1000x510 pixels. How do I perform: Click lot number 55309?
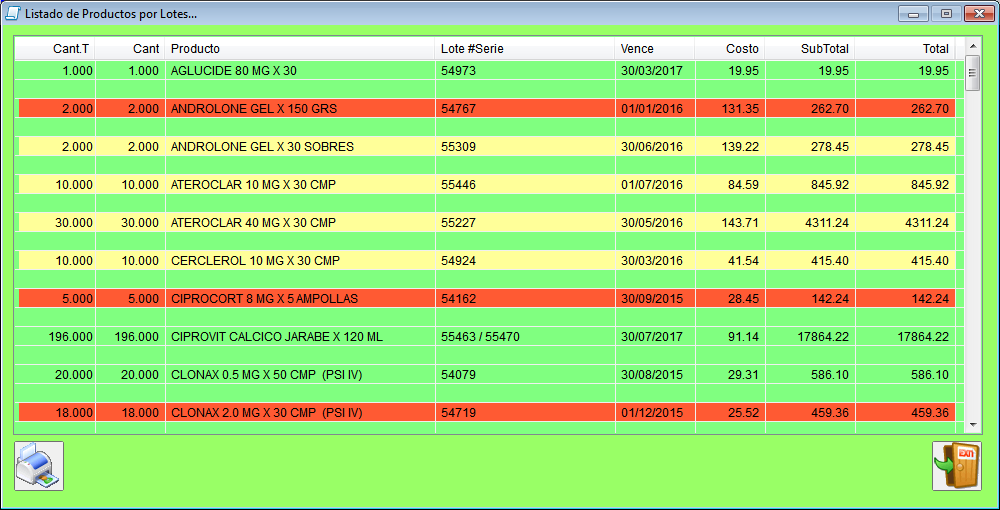[x=458, y=147]
